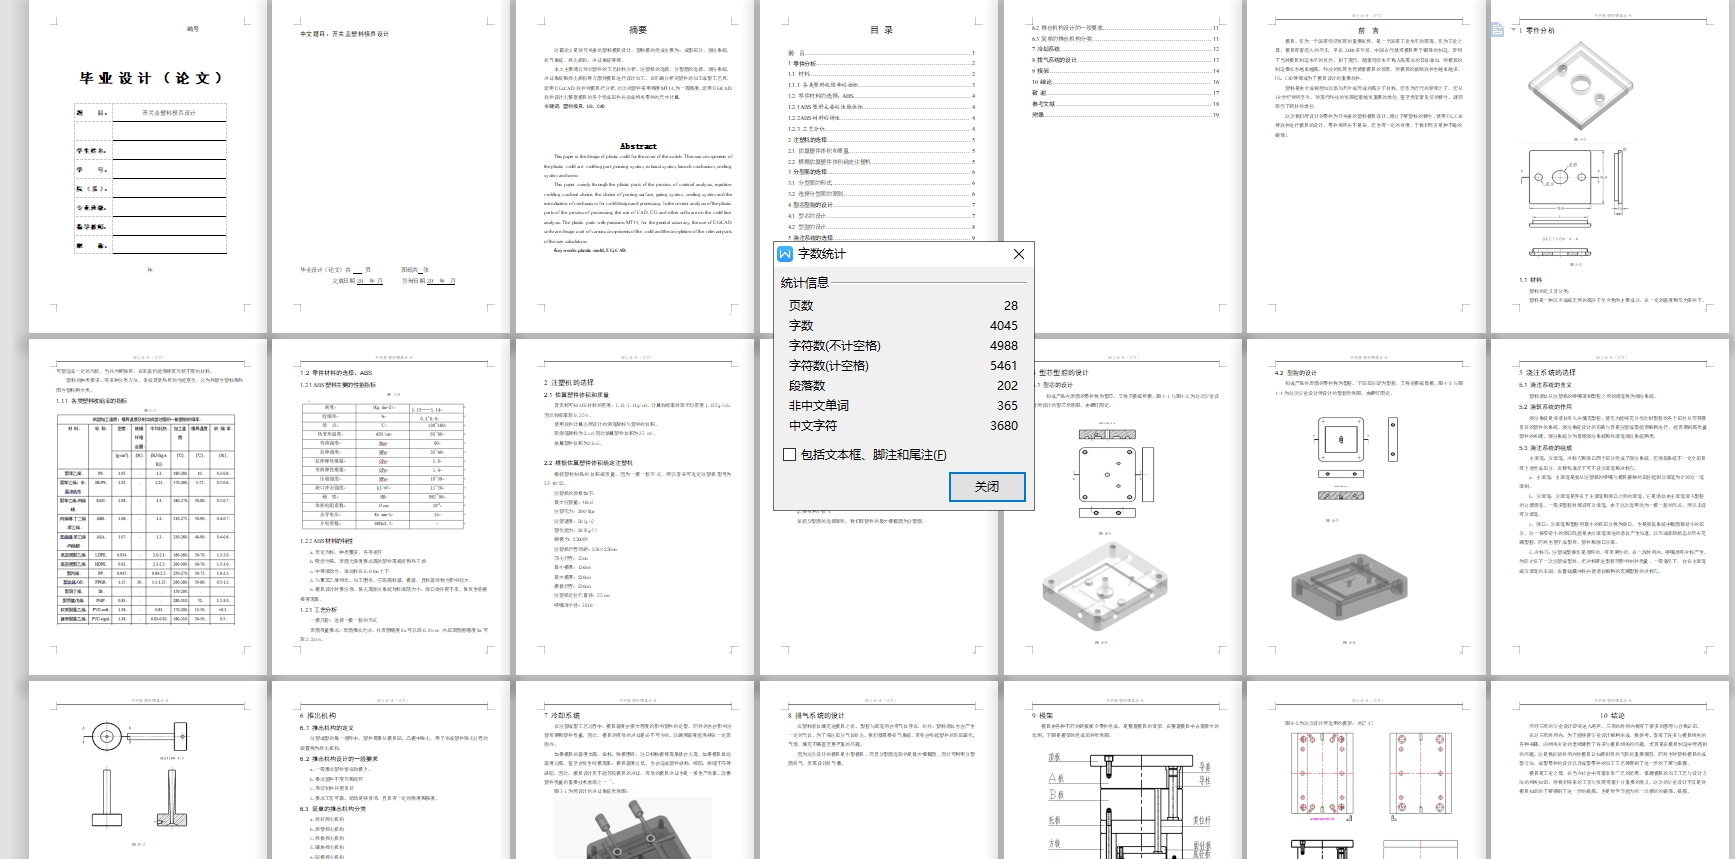Open the 8 排气系统的设计 page
Viewport: 1735px width, 859px height.
point(880,770)
